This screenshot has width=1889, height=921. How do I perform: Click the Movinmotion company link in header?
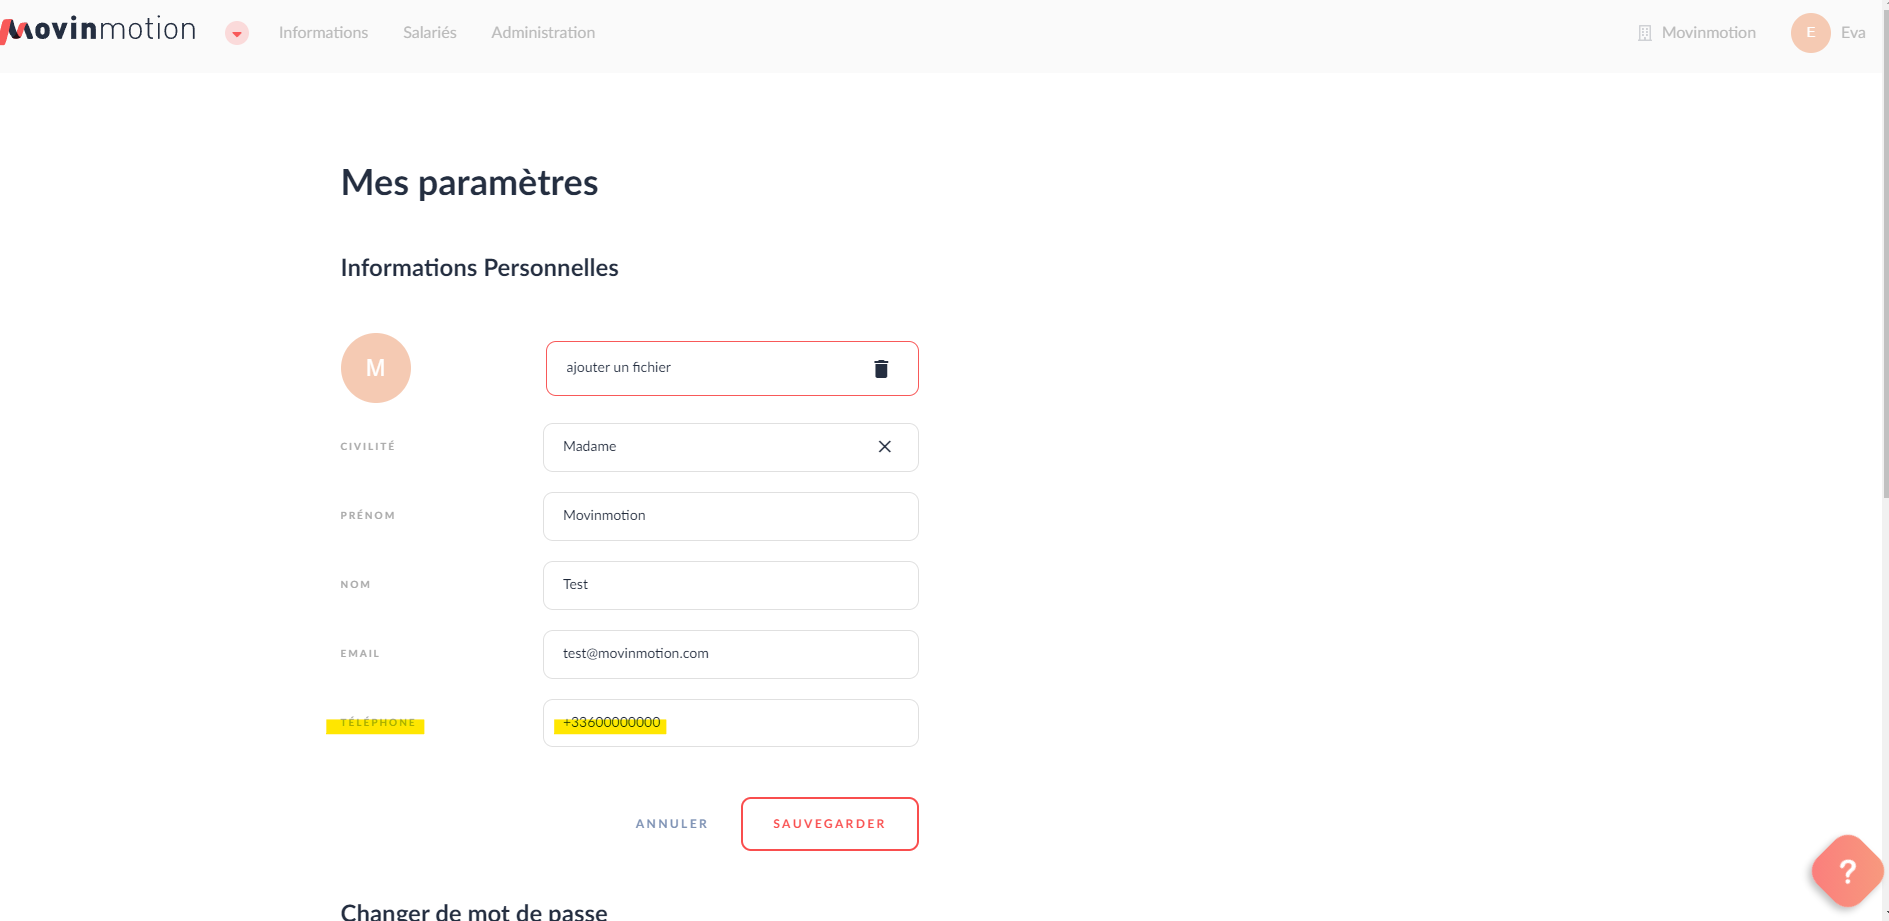coord(1708,33)
